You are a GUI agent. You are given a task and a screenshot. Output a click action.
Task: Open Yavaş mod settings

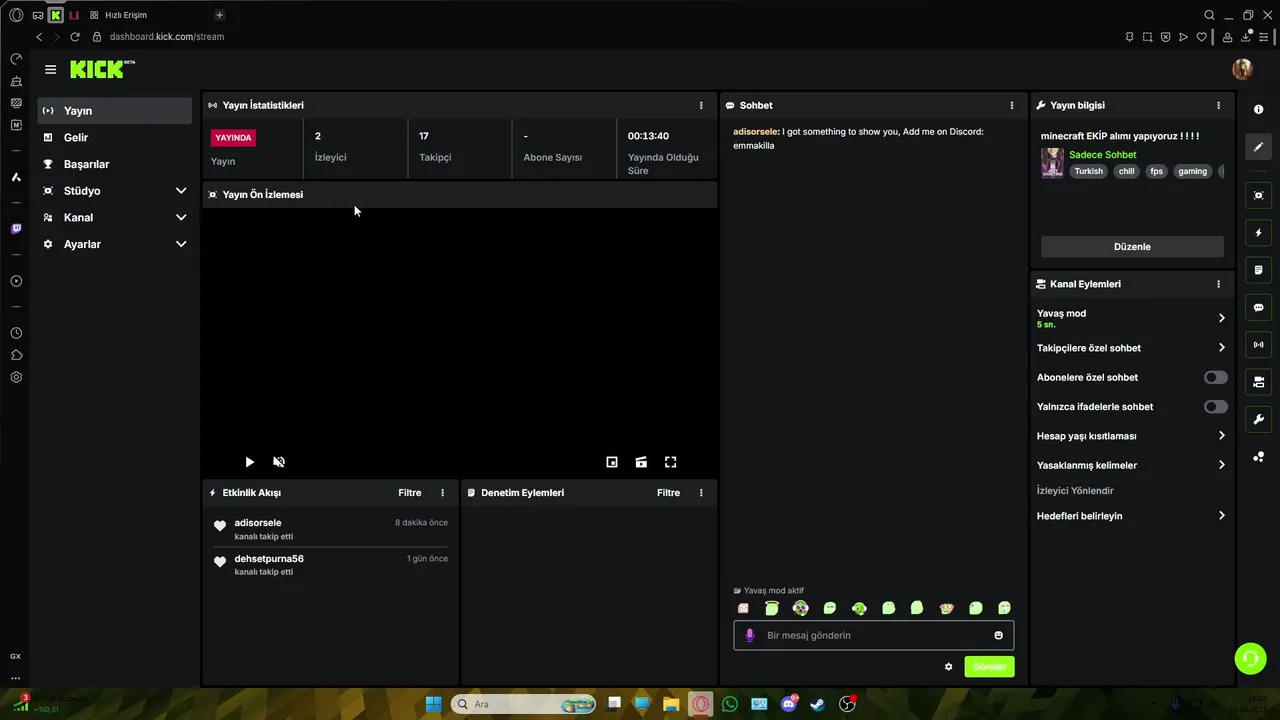pos(1131,318)
